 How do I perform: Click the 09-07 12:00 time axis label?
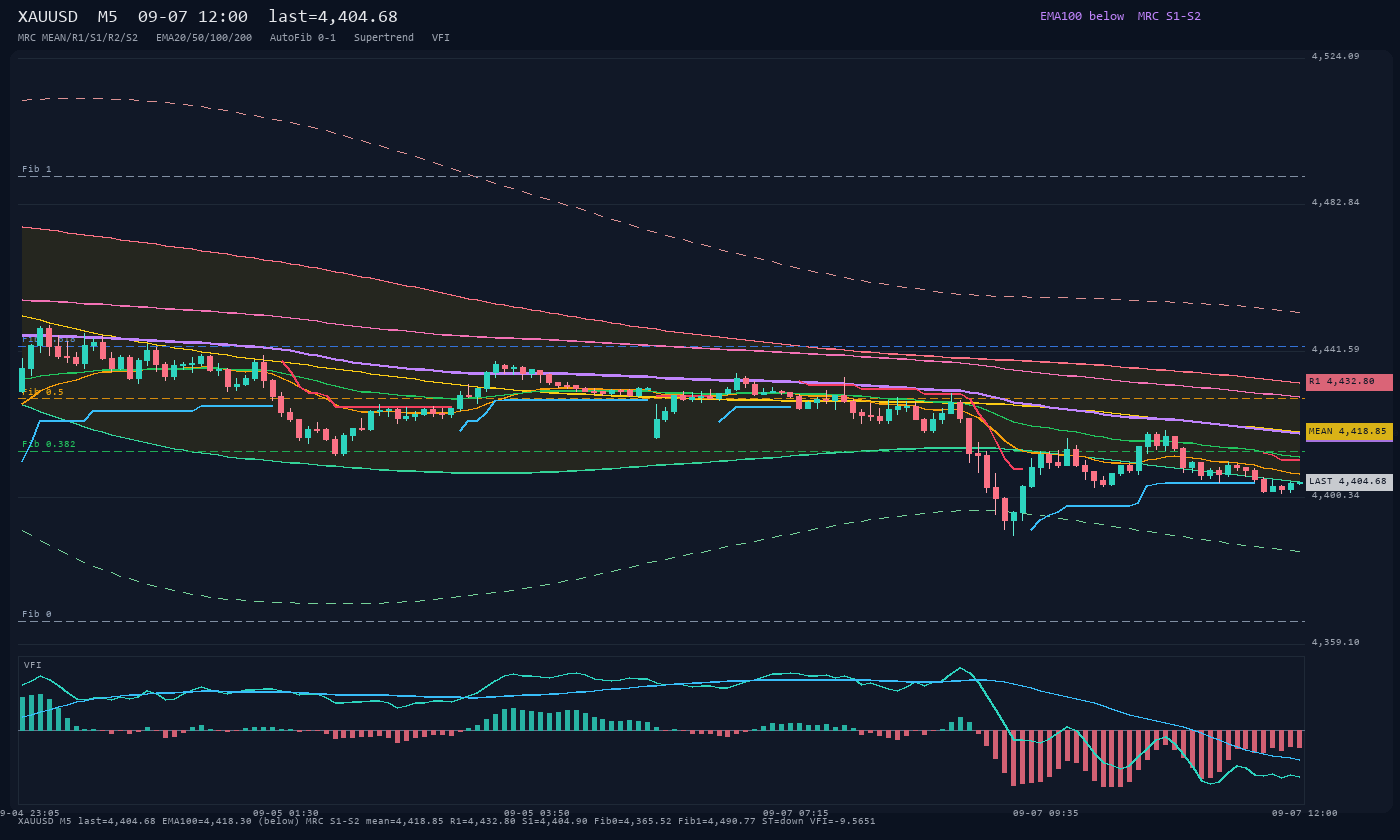tap(1305, 813)
